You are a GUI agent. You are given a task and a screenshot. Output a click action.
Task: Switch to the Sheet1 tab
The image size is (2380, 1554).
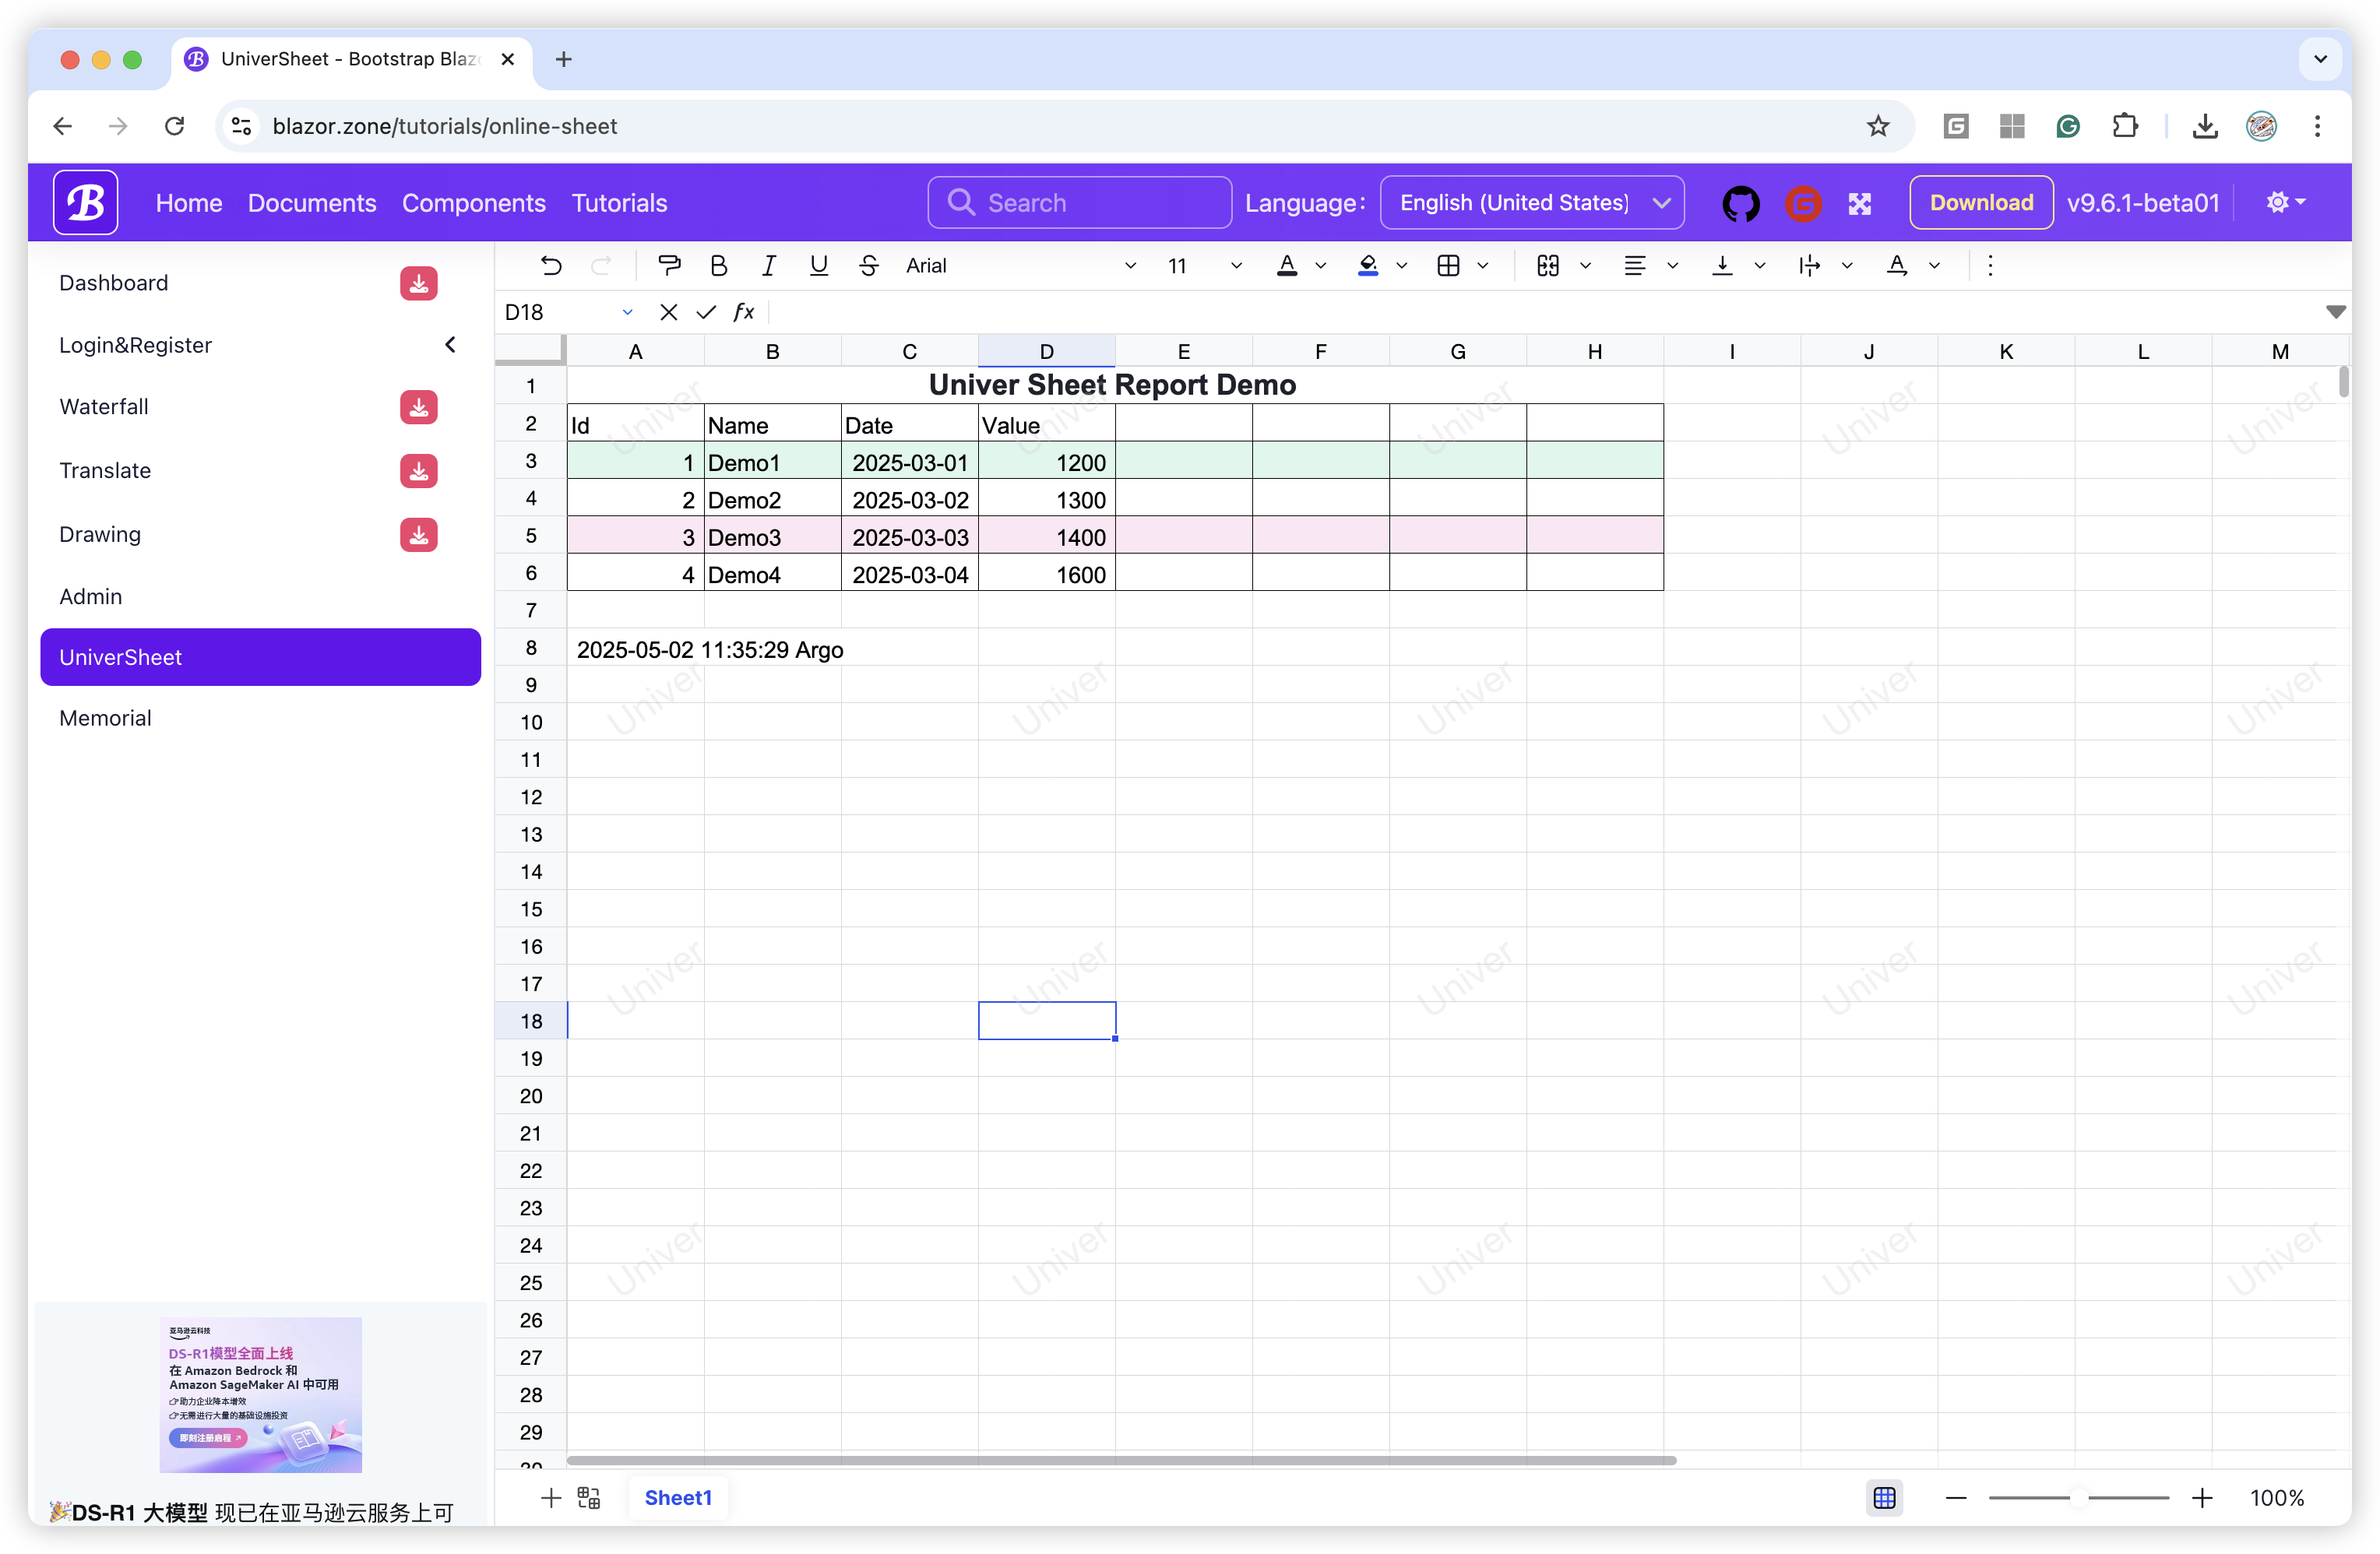click(678, 1497)
